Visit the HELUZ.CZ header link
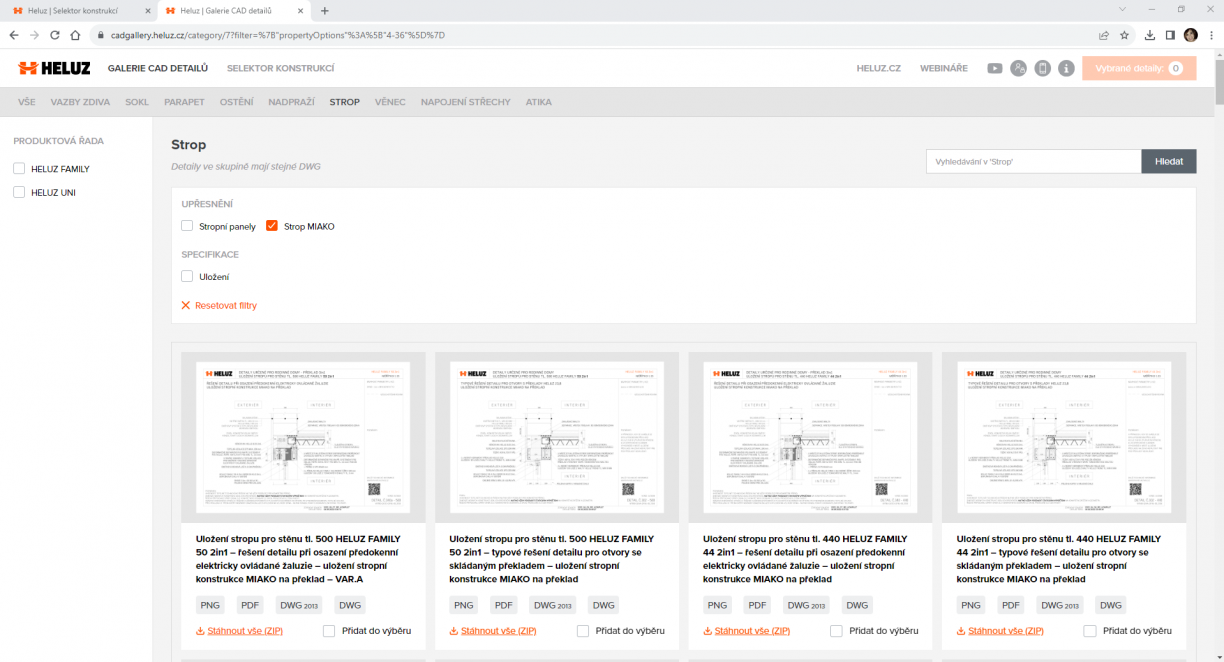Image resolution: width=1224 pixels, height=662 pixels. coord(879,68)
